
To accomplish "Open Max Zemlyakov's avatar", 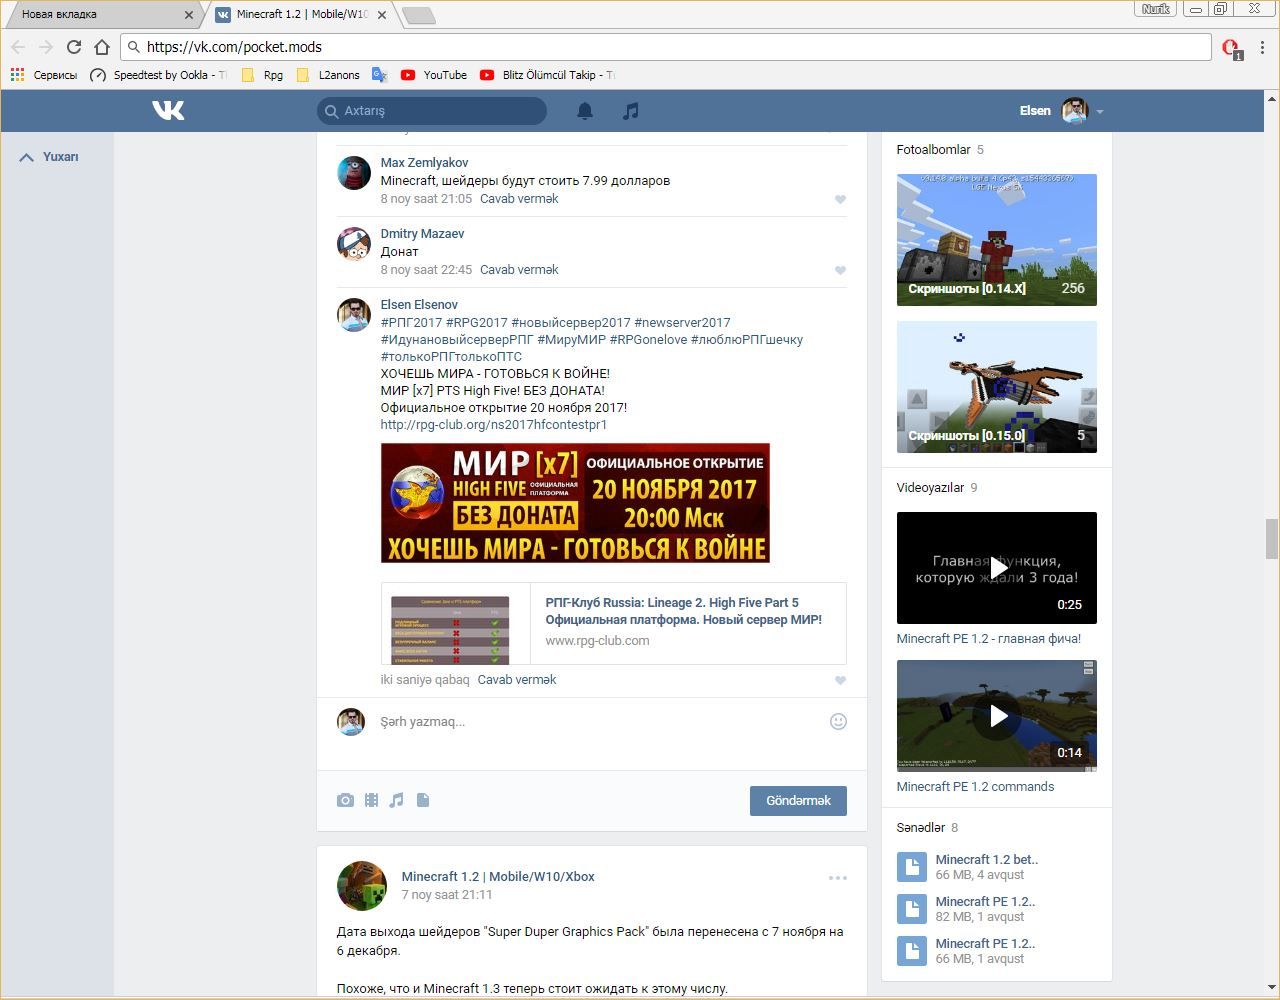I will pyautogui.click(x=354, y=173).
